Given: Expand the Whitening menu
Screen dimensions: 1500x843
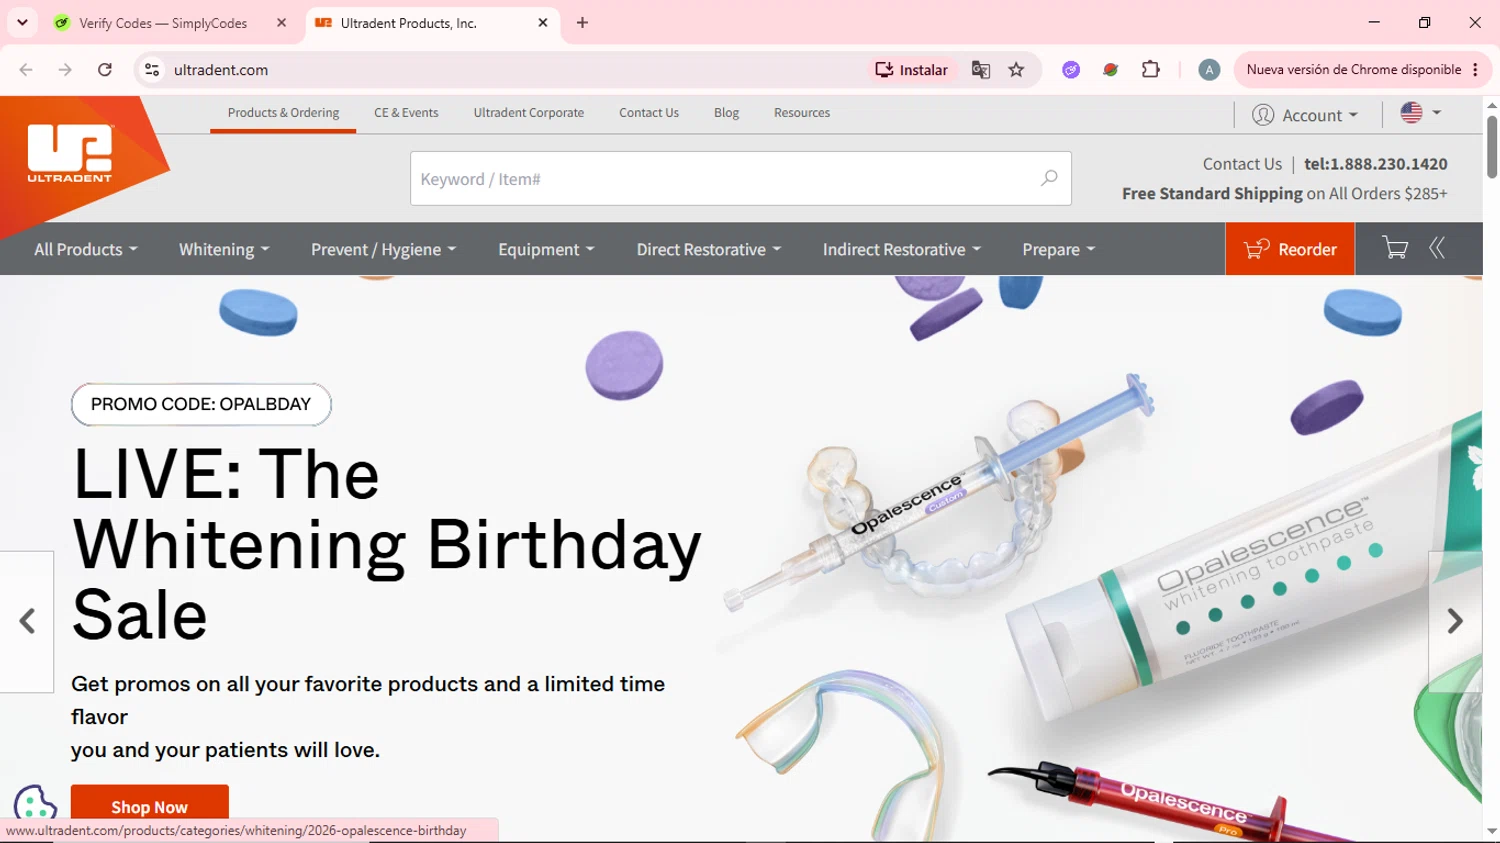Looking at the screenshot, I should (x=224, y=249).
